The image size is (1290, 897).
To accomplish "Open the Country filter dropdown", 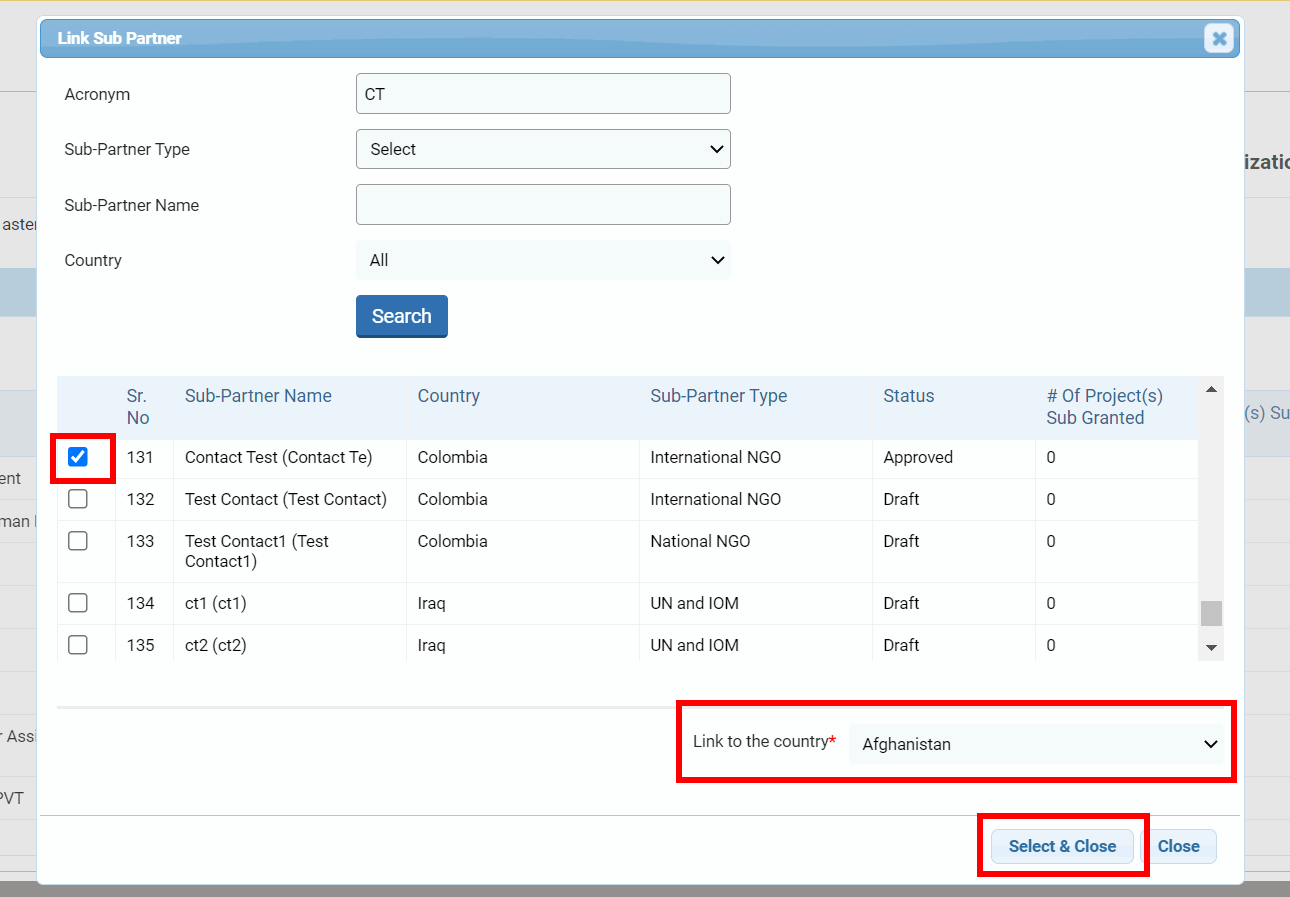I will (x=543, y=260).
